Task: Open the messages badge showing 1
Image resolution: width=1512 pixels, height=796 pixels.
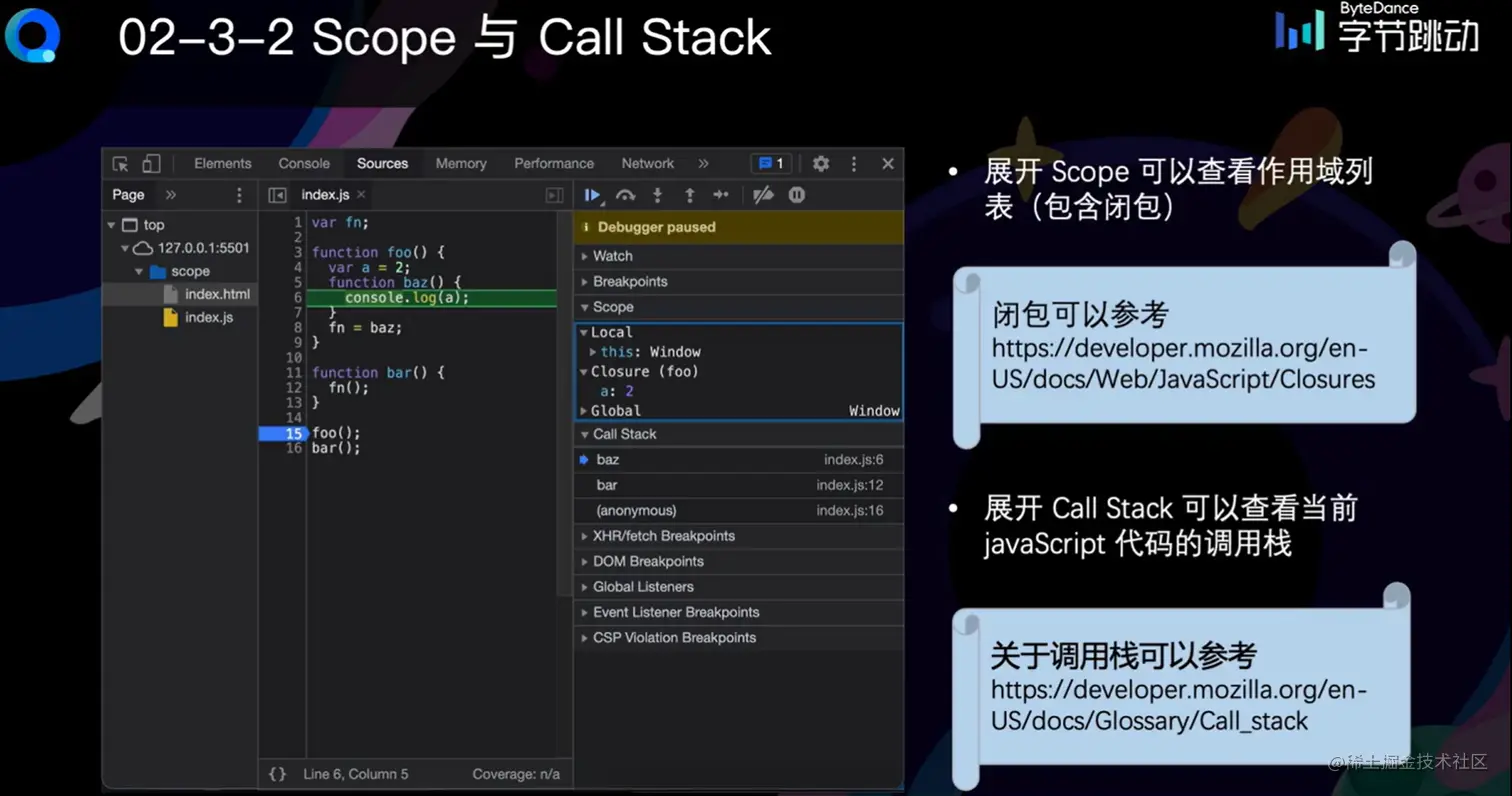Action: pyautogui.click(x=771, y=164)
